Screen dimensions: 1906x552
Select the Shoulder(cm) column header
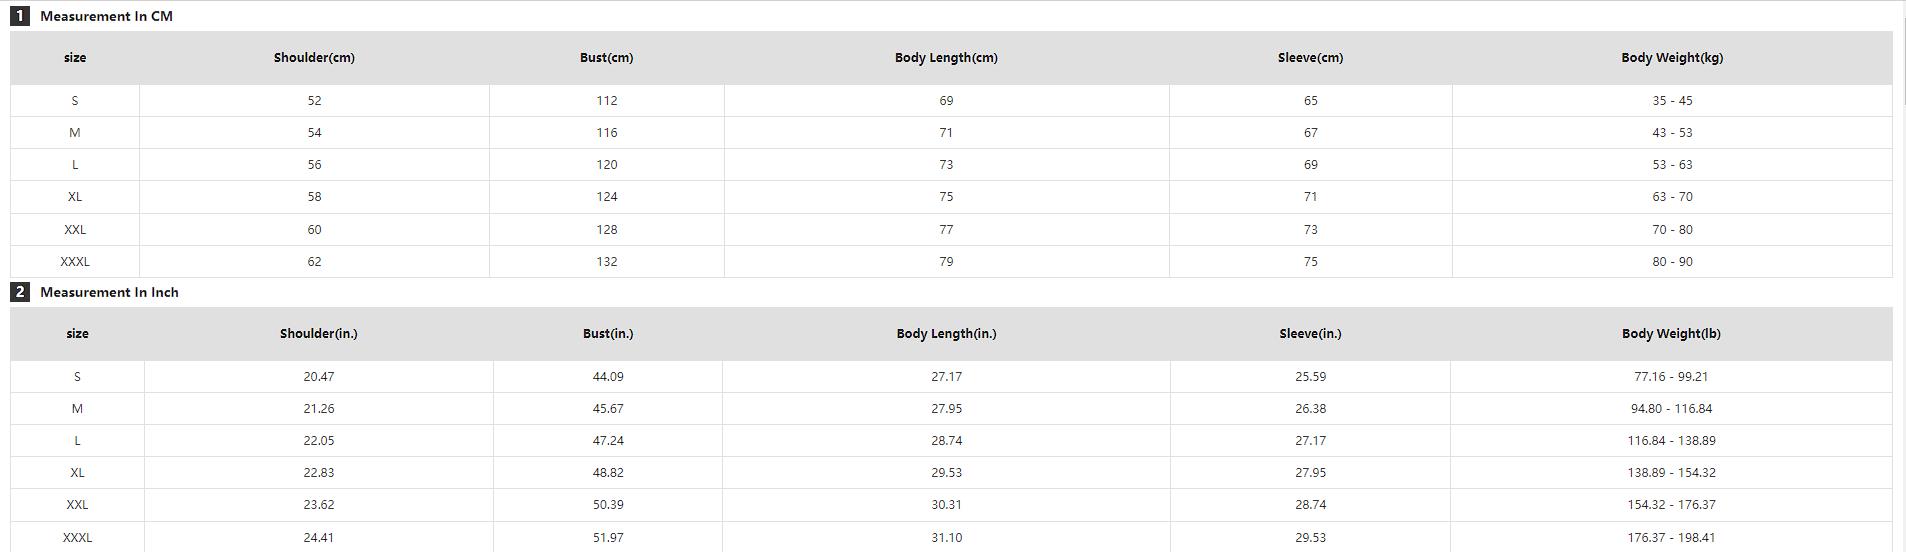[314, 58]
